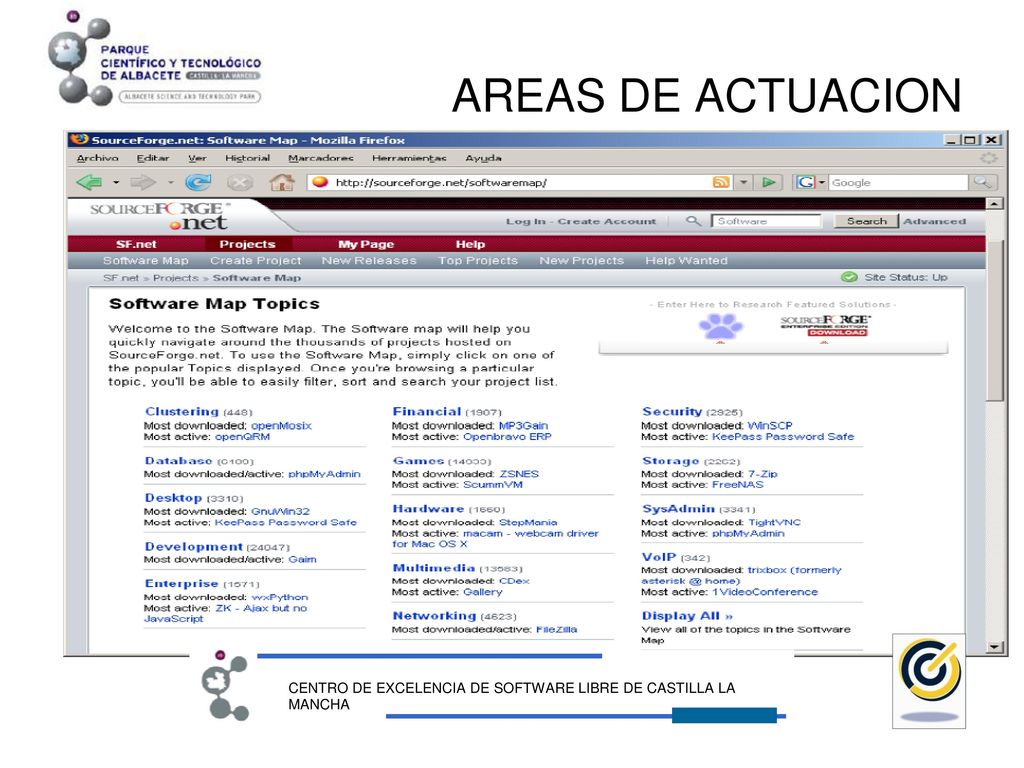This screenshot has height=768, width=1024.
Task: Open the VoIP topic
Action: [659, 557]
